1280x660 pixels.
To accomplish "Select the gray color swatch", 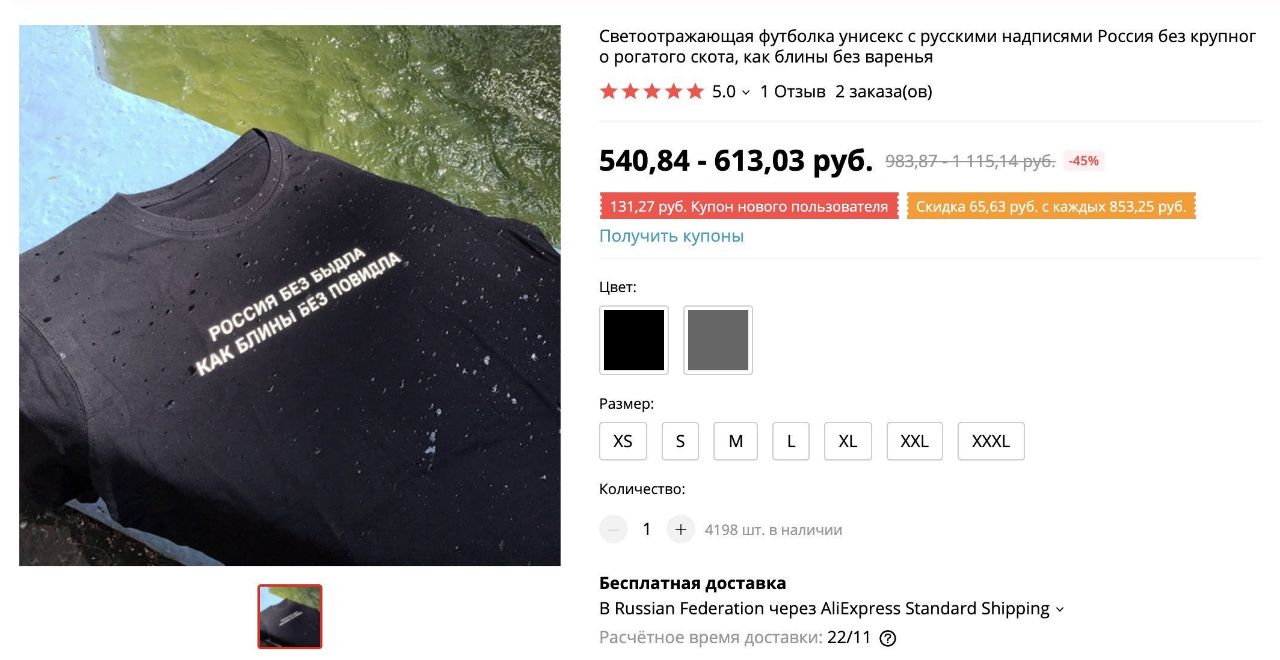I will click(718, 340).
